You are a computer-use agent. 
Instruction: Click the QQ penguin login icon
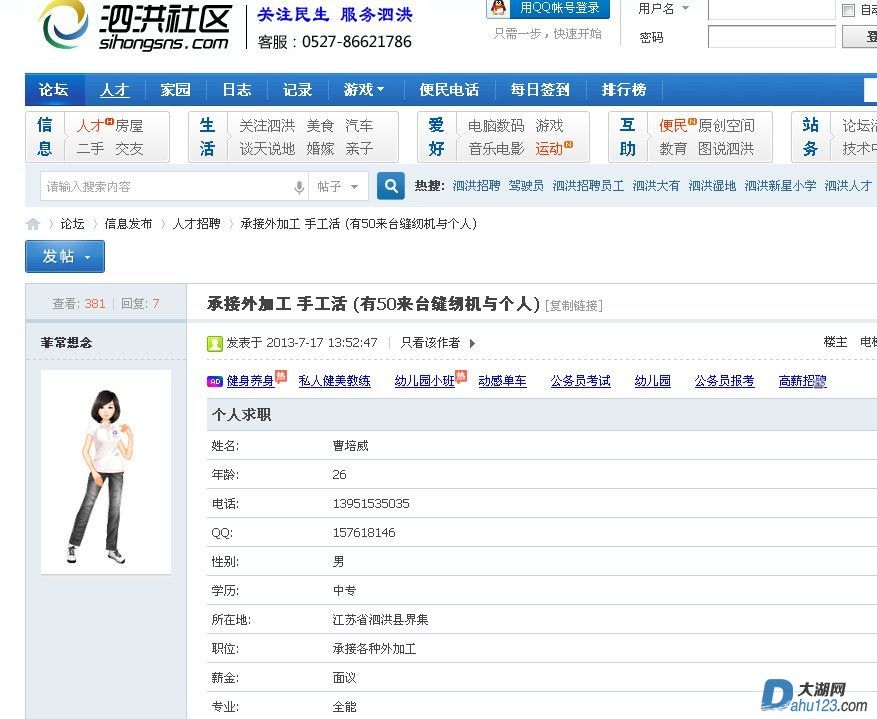coord(498,8)
